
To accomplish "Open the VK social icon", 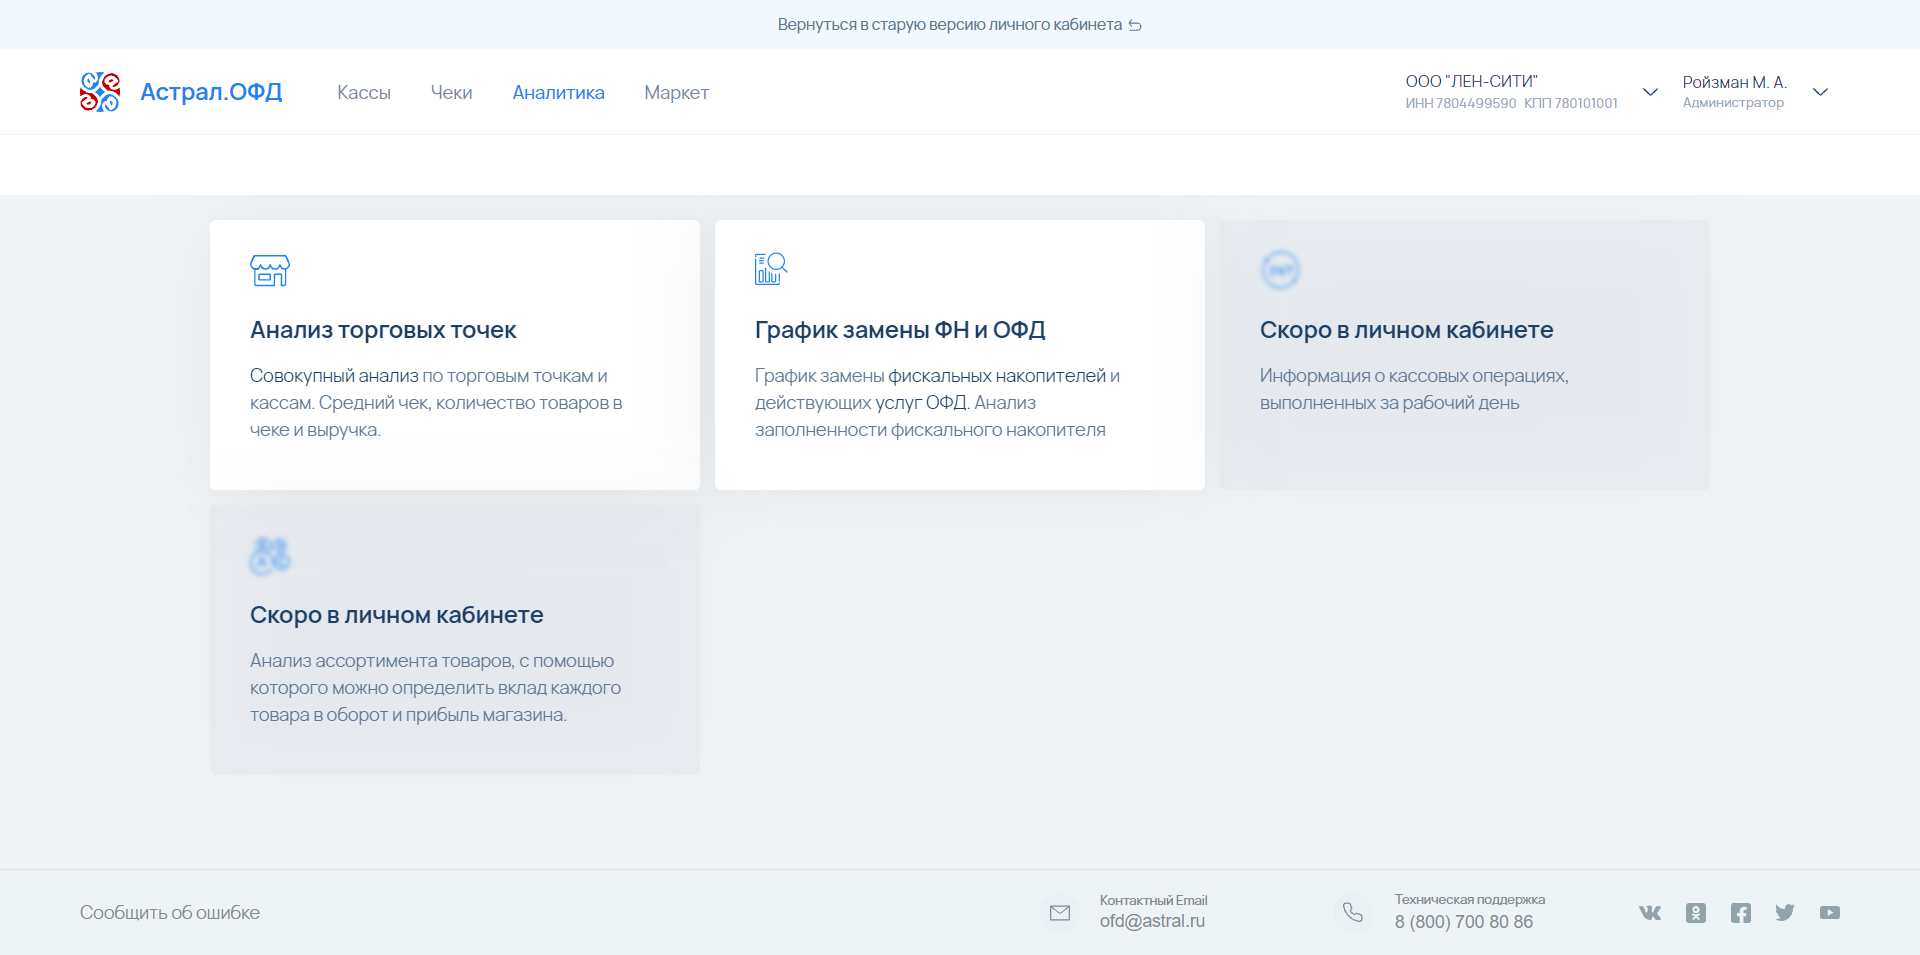I will click(1650, 913).
